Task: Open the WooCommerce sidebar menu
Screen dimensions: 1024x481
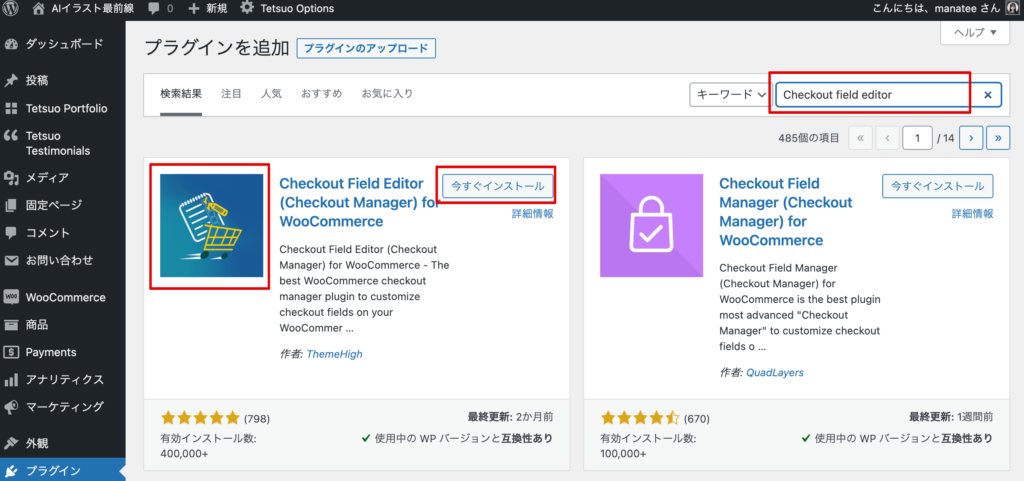Action: tap(64, 297)
